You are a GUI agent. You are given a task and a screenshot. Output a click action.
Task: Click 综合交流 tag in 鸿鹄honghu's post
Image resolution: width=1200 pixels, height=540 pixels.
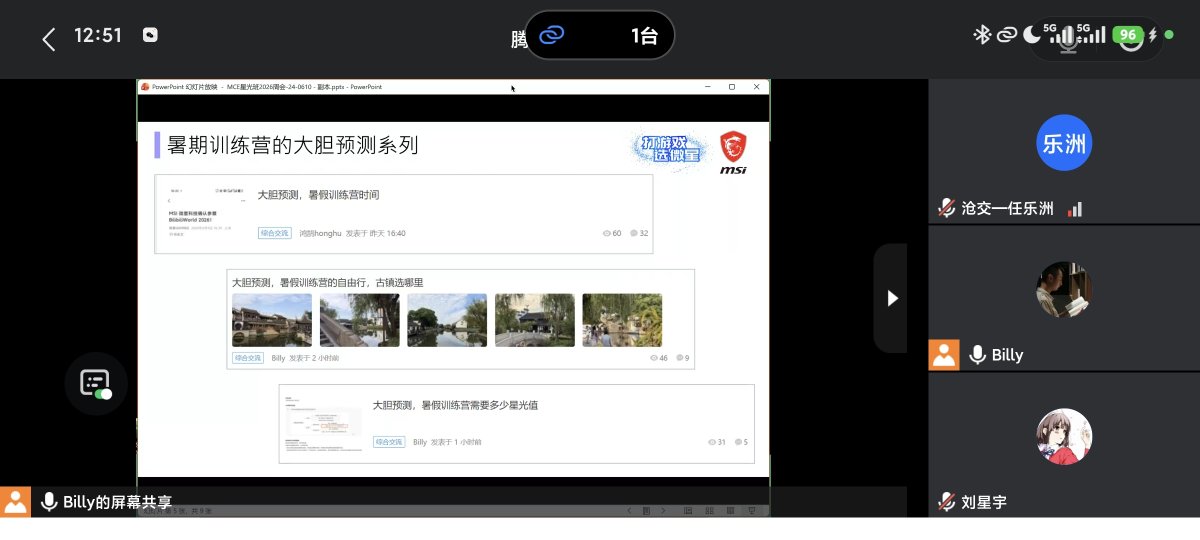[x=274, y=233]
